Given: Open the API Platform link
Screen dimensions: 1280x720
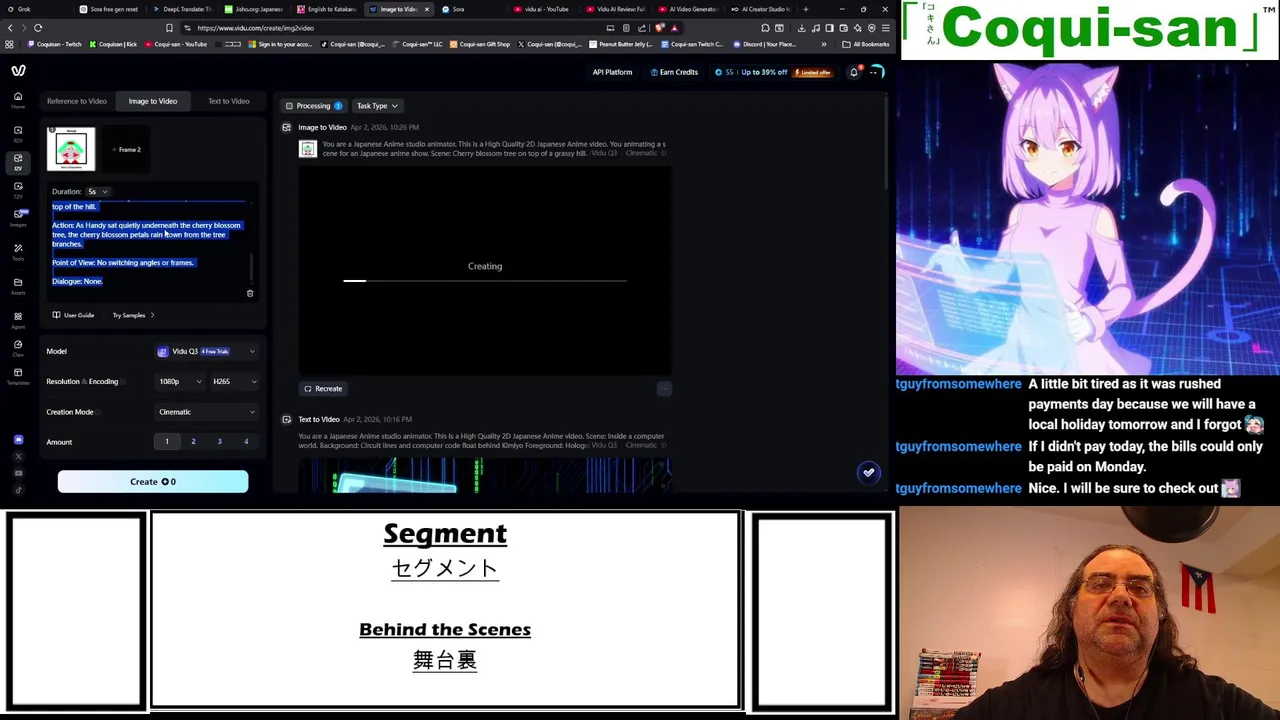Looking at the screenshot, I should click(612, 72).
